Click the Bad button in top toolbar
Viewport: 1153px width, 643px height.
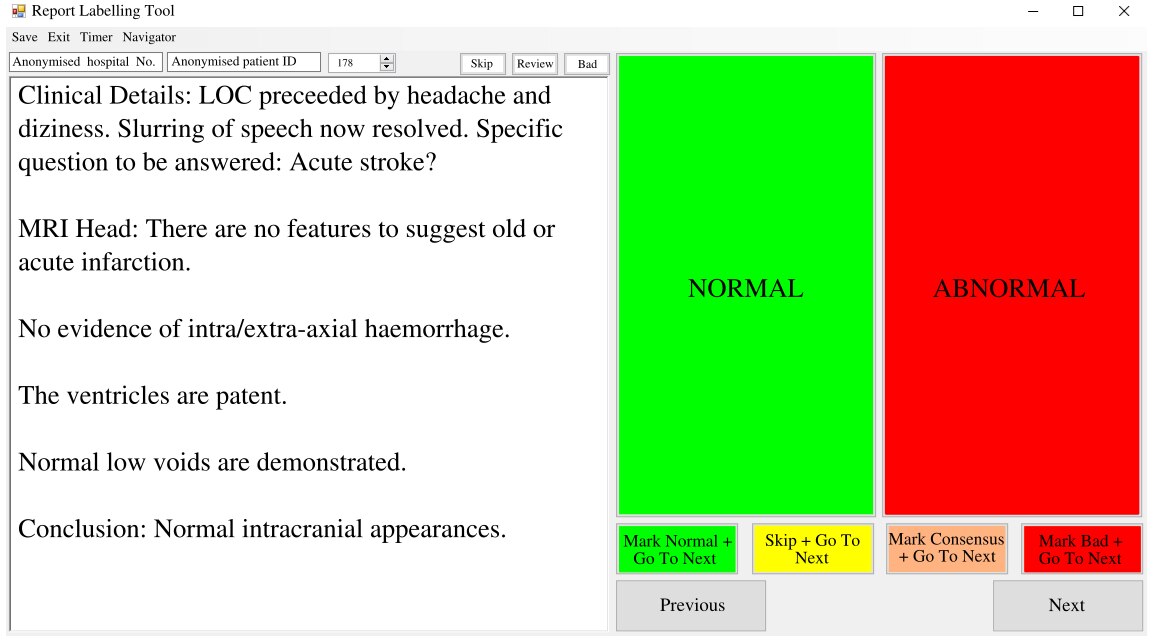[x=587, y=64]
